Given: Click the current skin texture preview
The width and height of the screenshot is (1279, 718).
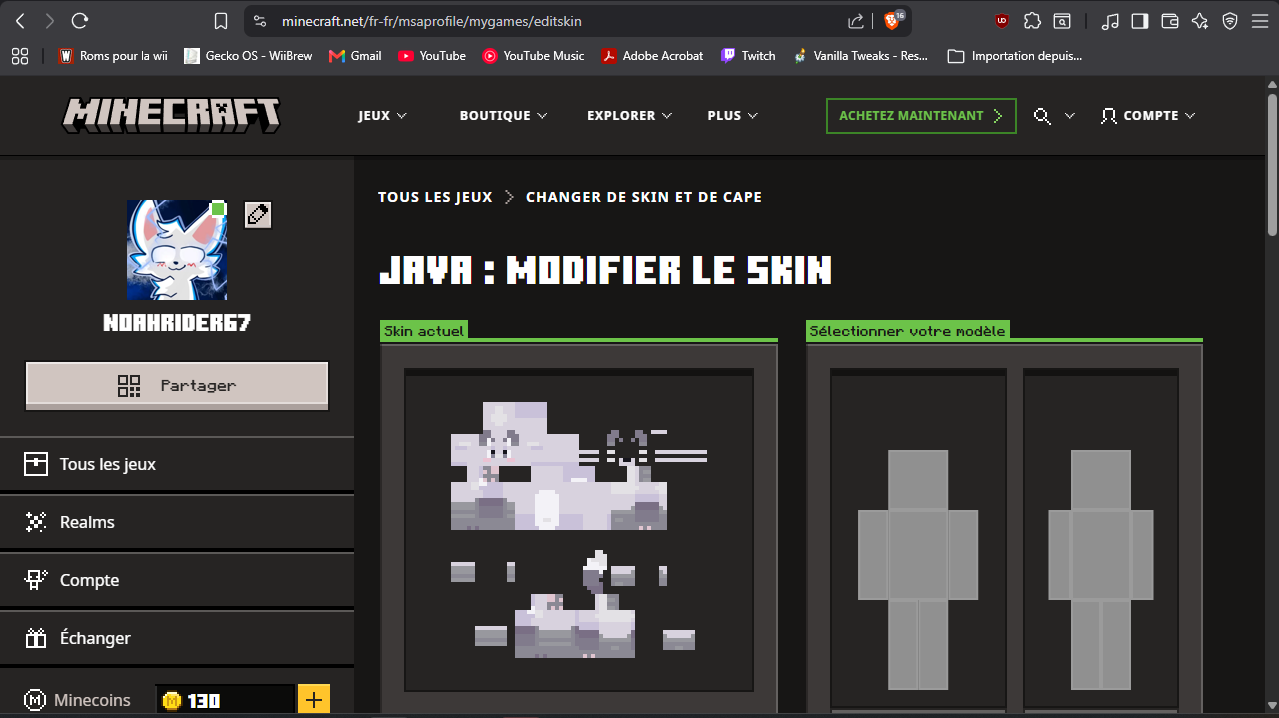Looking at the screenshot, I should click(579, 530).
